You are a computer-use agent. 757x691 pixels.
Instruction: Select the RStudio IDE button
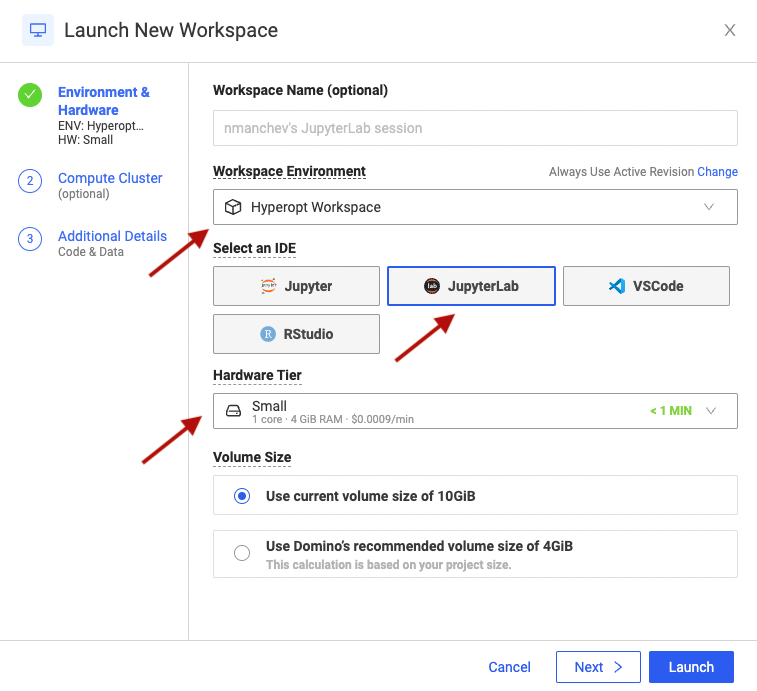[296, 334]
